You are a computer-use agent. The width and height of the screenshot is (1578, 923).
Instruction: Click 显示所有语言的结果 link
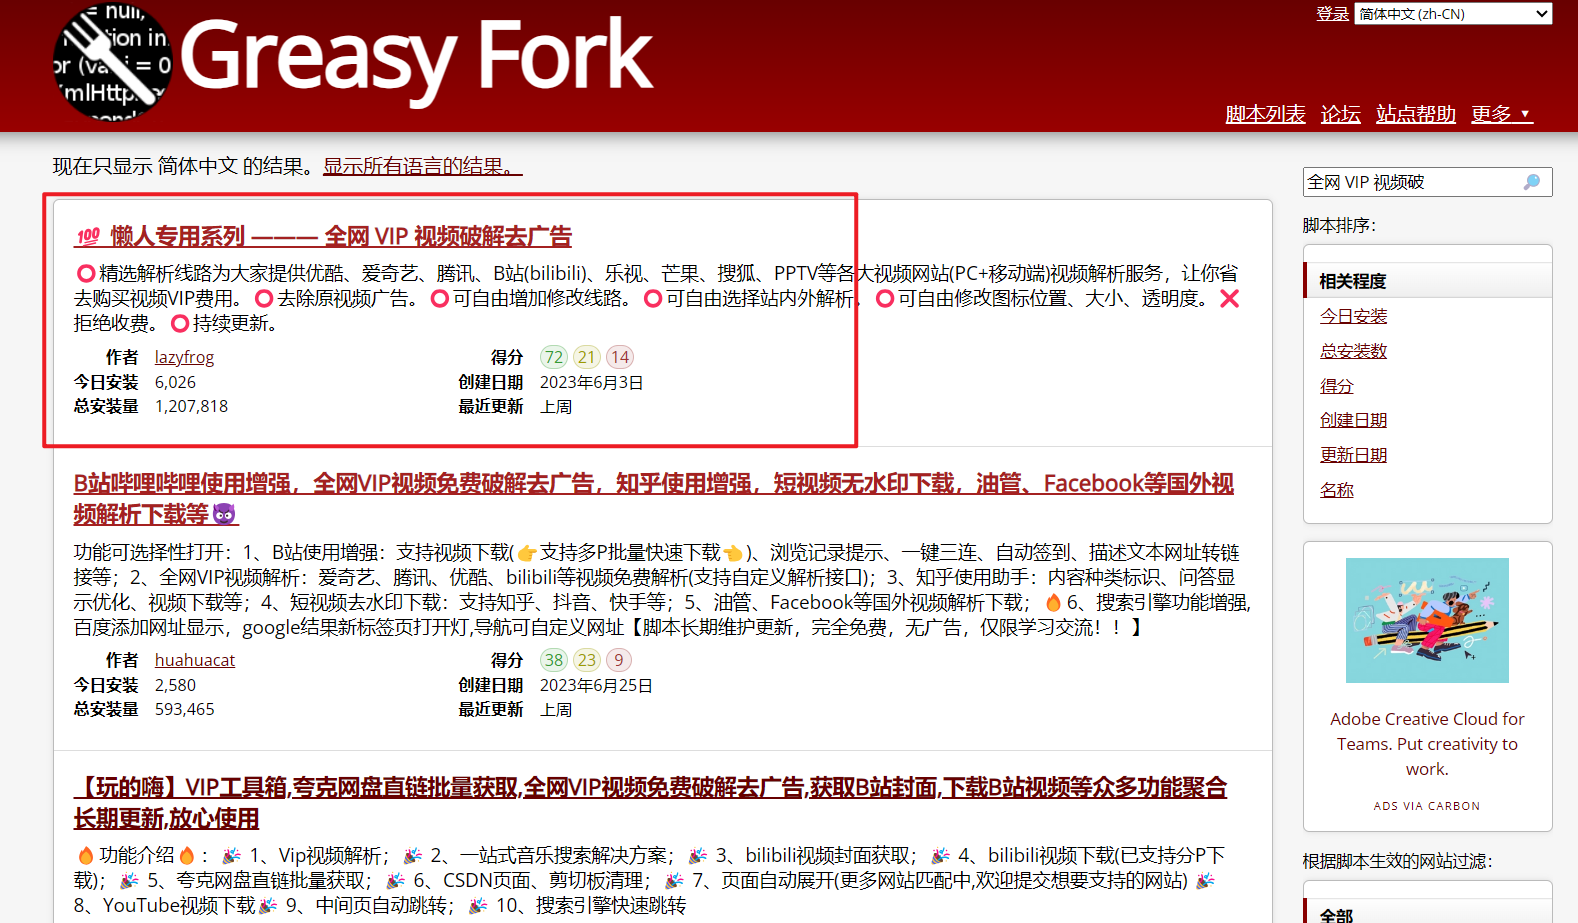[x=422, y=166]
